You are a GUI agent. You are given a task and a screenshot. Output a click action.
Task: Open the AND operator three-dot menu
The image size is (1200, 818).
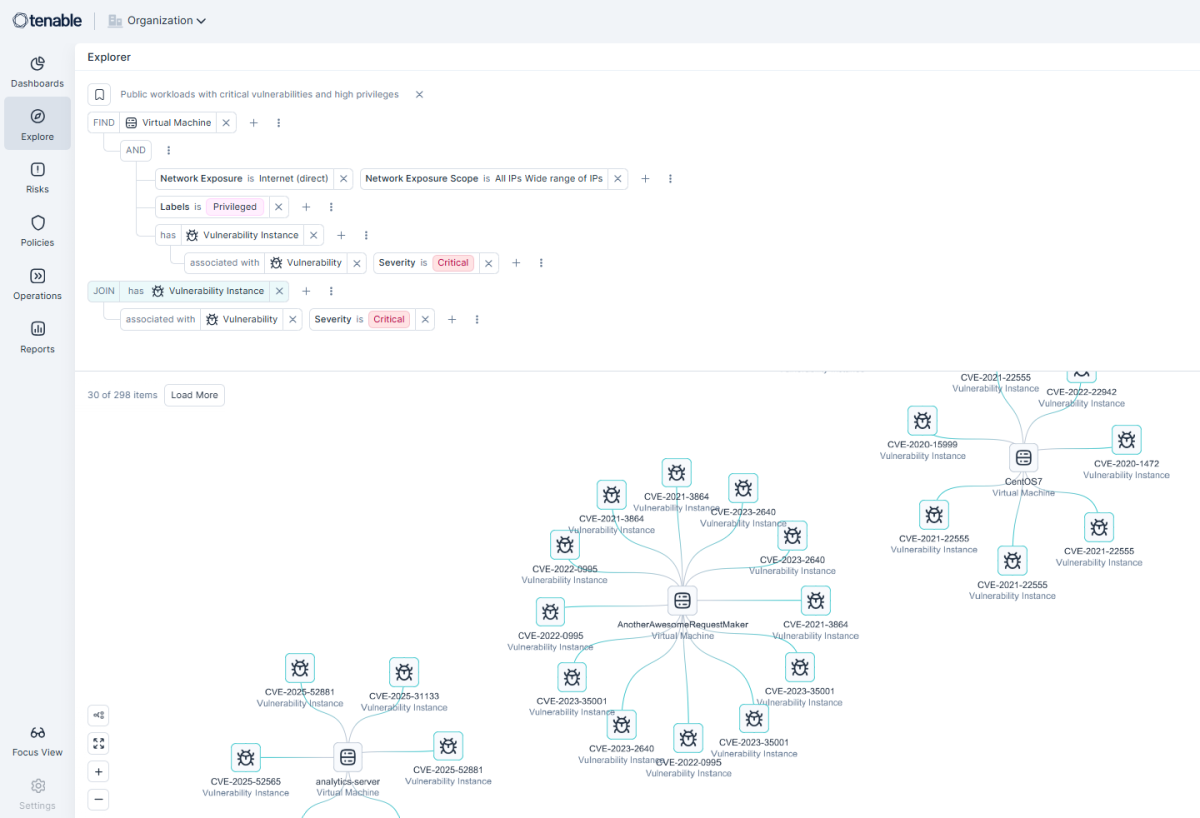point(167,150)
